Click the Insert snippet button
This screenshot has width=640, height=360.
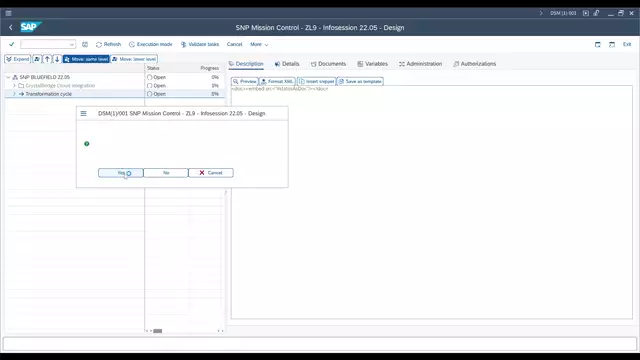pos(316,81)
